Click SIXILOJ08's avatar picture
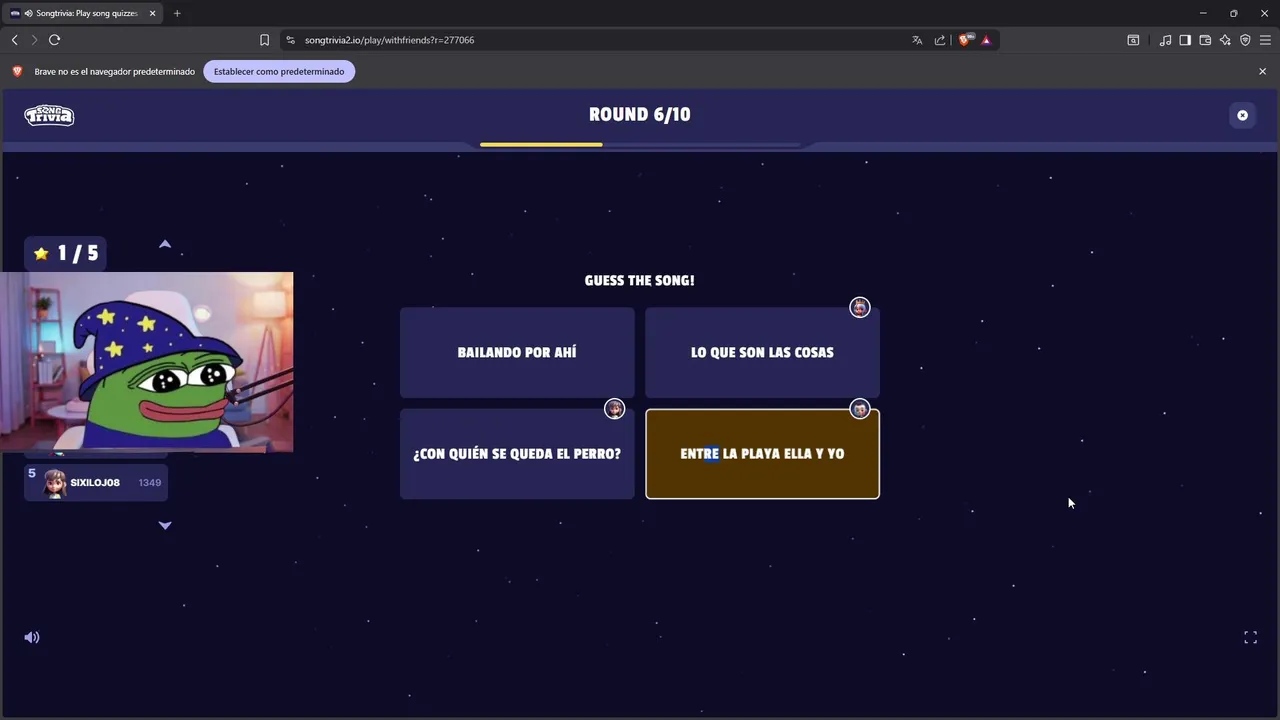This screenshot has height=720, width=1280. (x=55, y=484)
